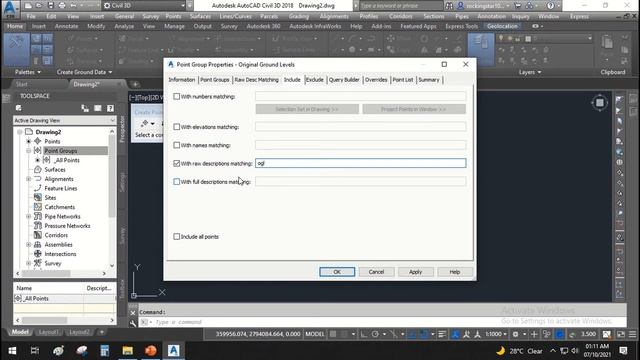This screenshot has height=360, width=640.
Task: Click the AutoCAD application menu logo
Action: pos(10,8)
